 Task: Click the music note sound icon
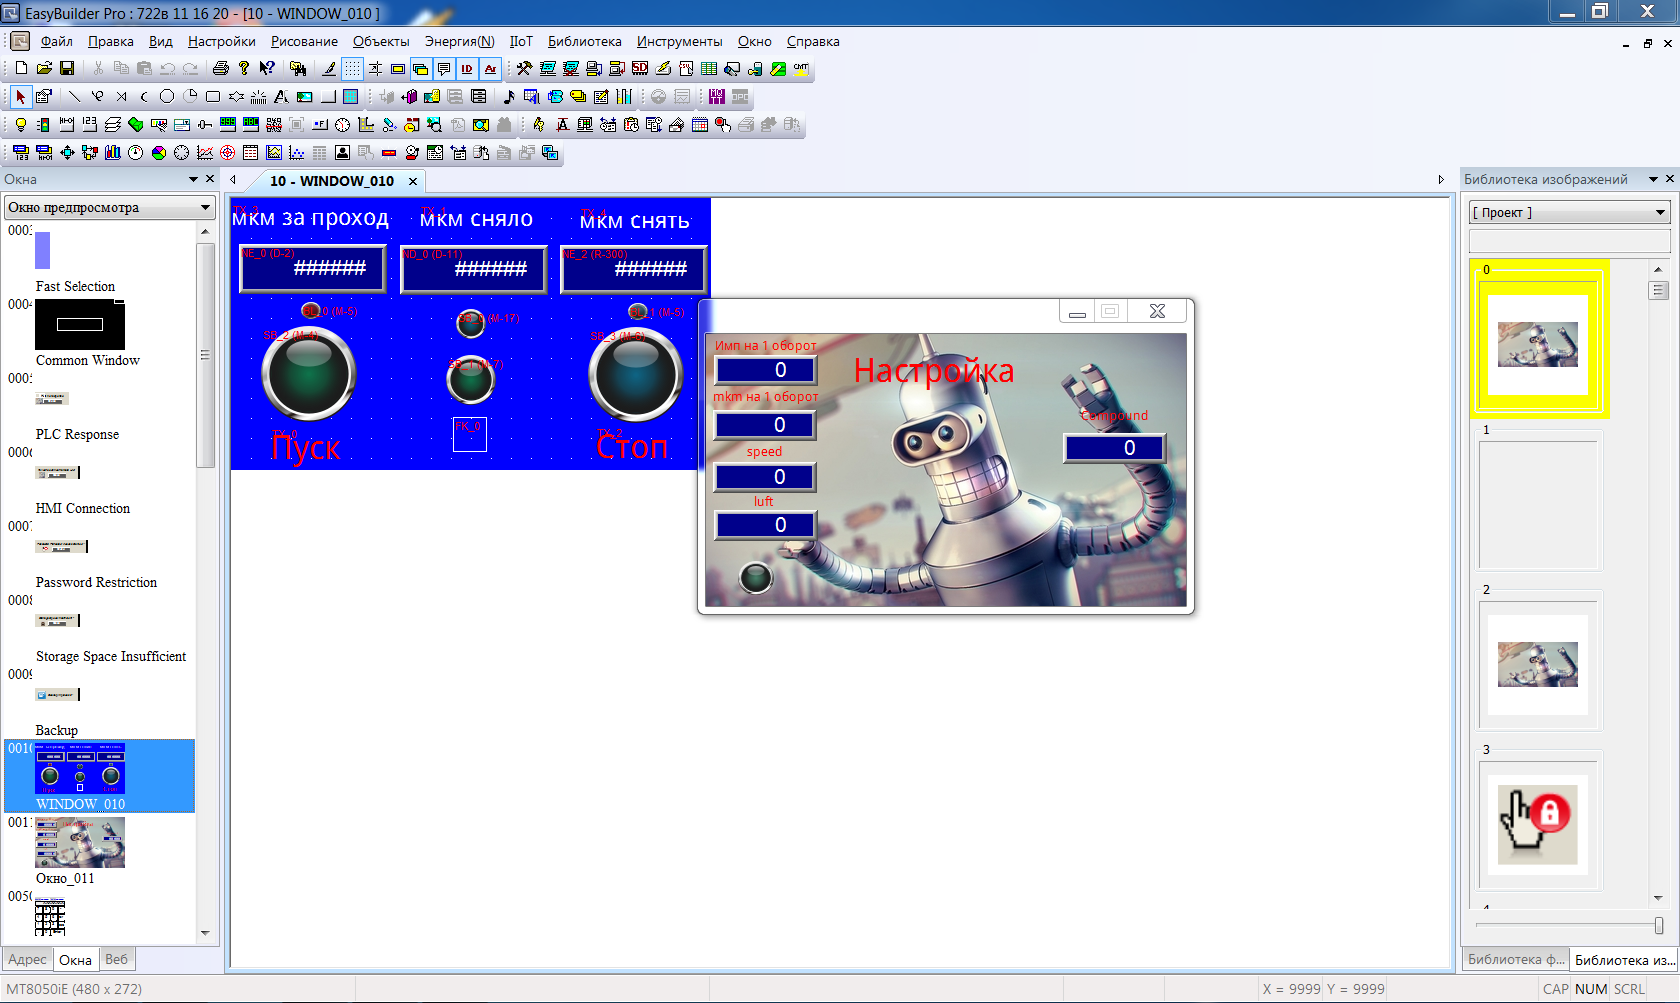pyautogui.click(x=509, y=96)
